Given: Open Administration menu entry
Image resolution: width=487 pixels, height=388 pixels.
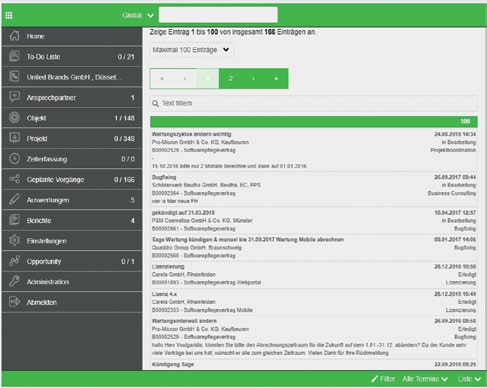Looking at the screenshot, I should click(72, 282).
